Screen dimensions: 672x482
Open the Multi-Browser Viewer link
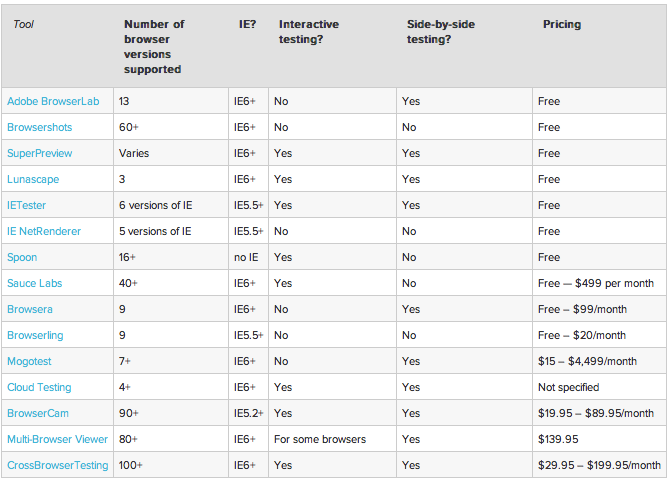point(56,439)
